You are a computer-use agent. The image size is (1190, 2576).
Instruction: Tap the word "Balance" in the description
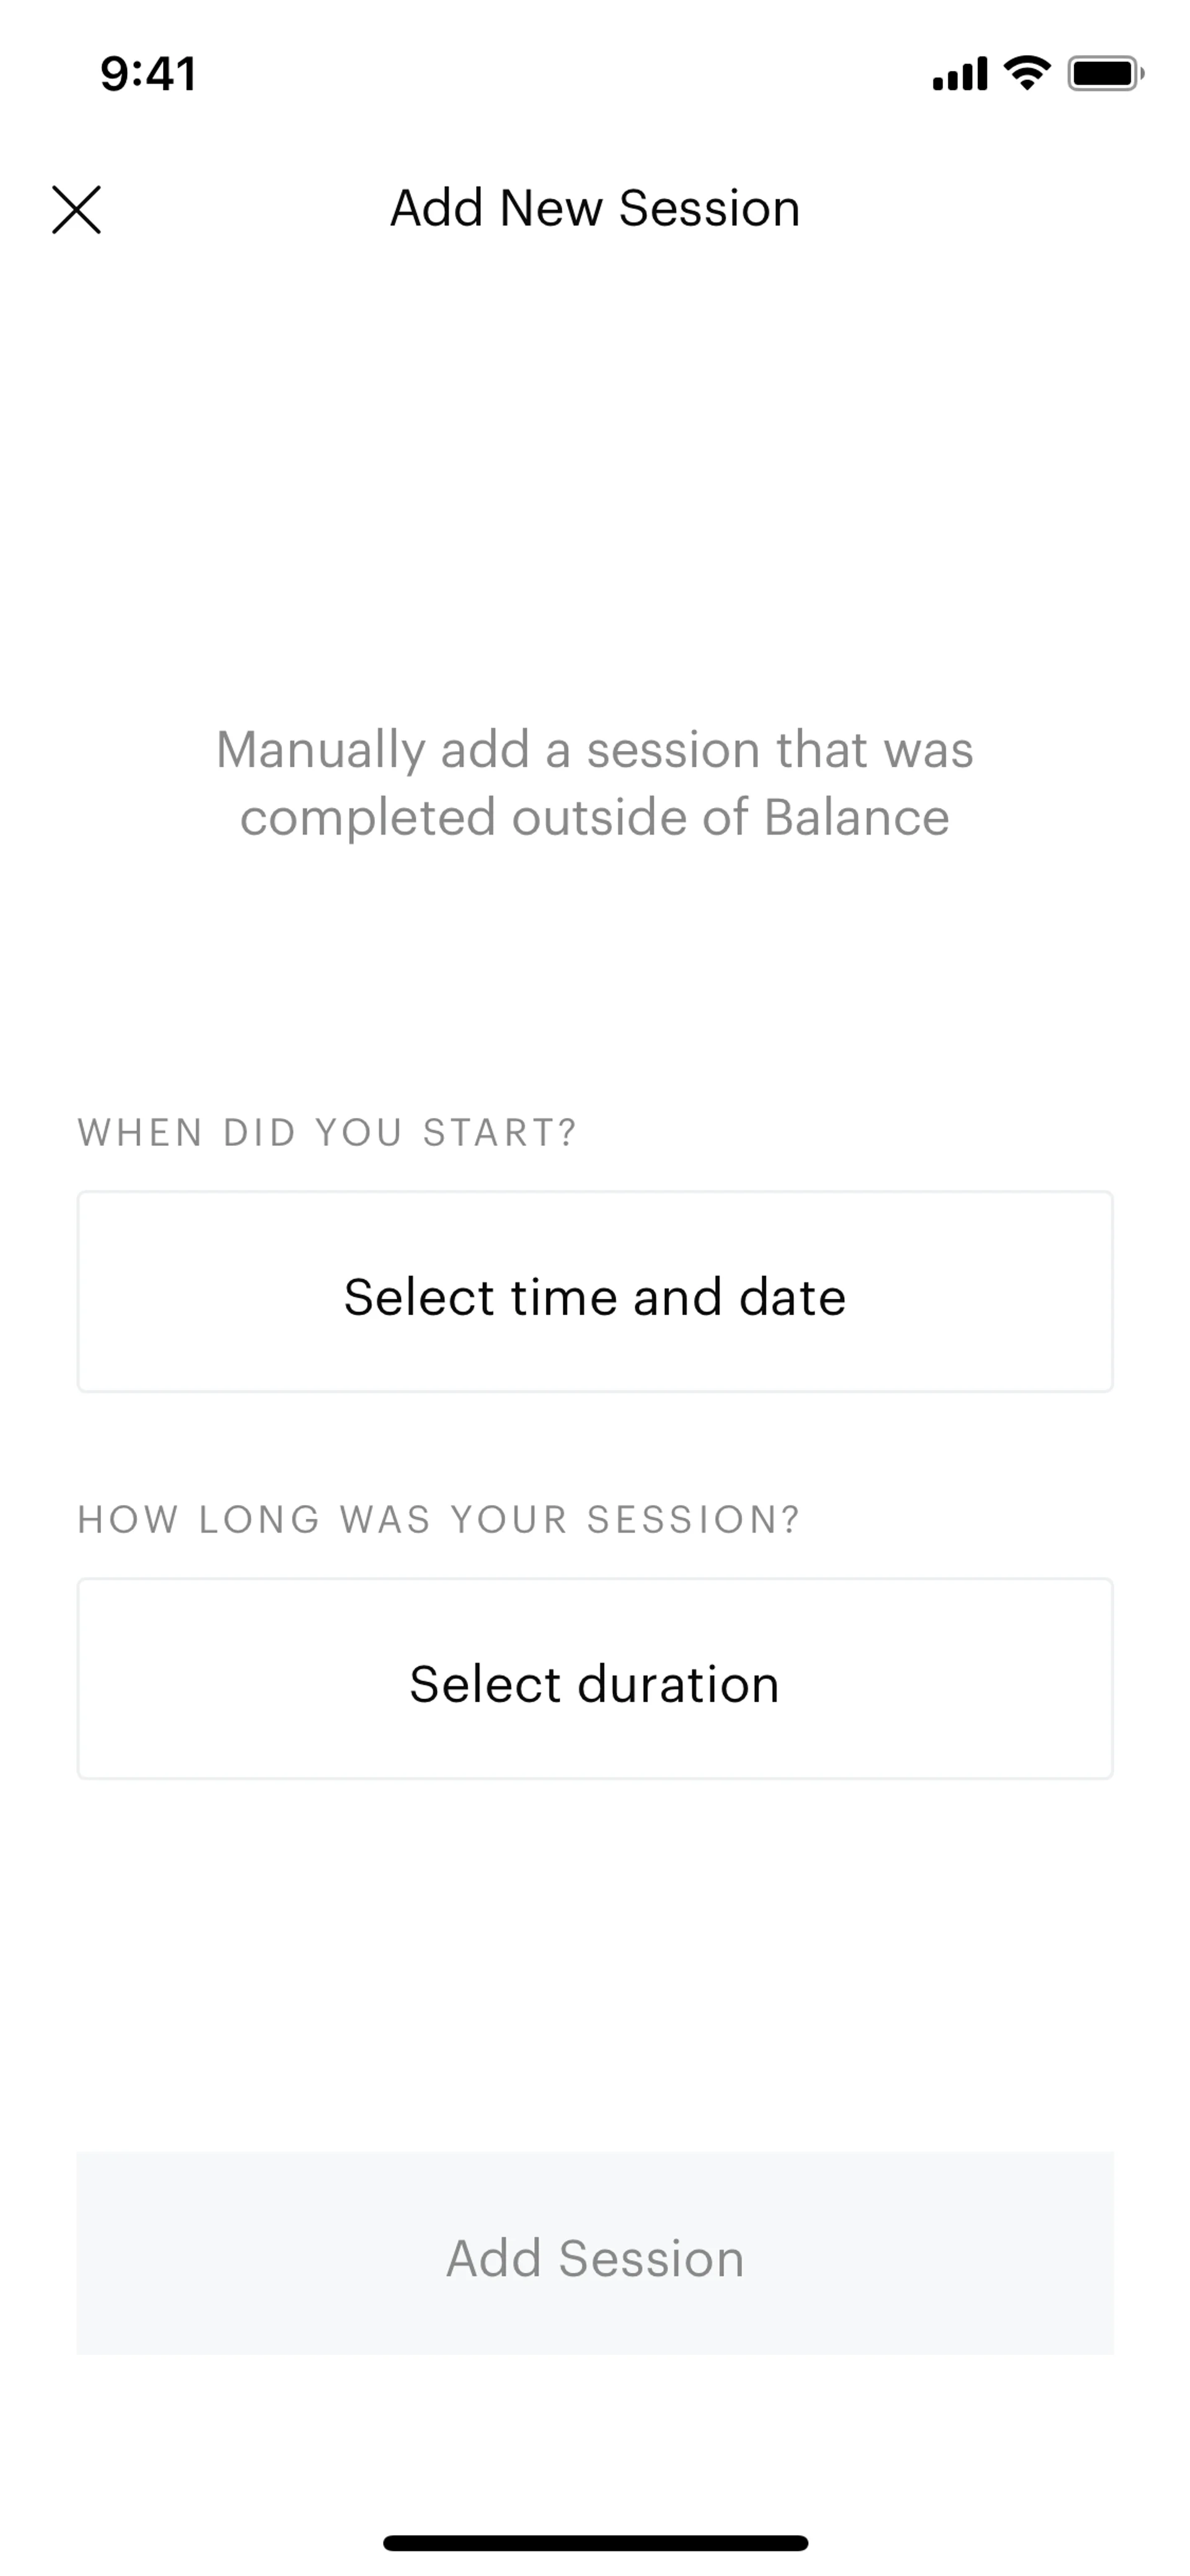coord(856,818)
